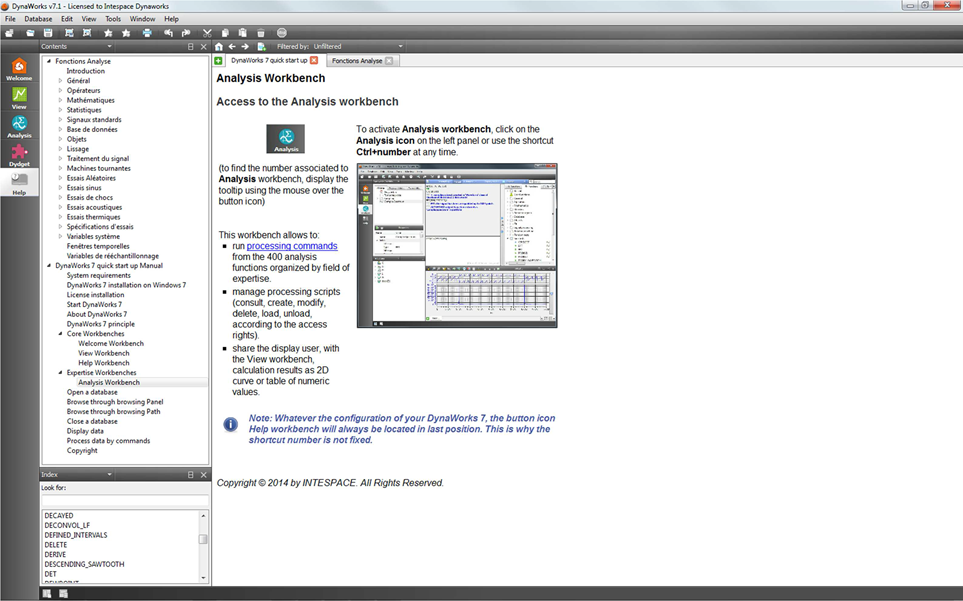Screen dimensions: 963x601
Task: Follow the processing commands link
Action: click(x=292, y=246)
